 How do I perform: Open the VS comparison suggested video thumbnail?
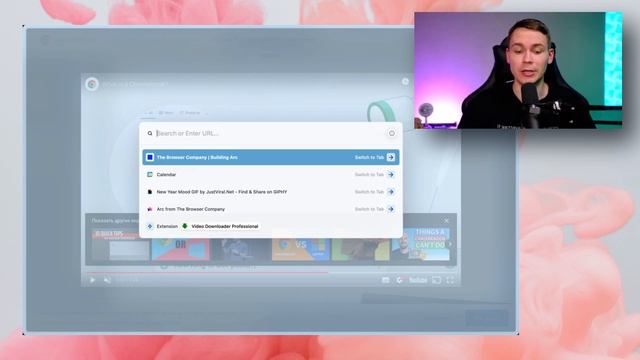[301, 244]
